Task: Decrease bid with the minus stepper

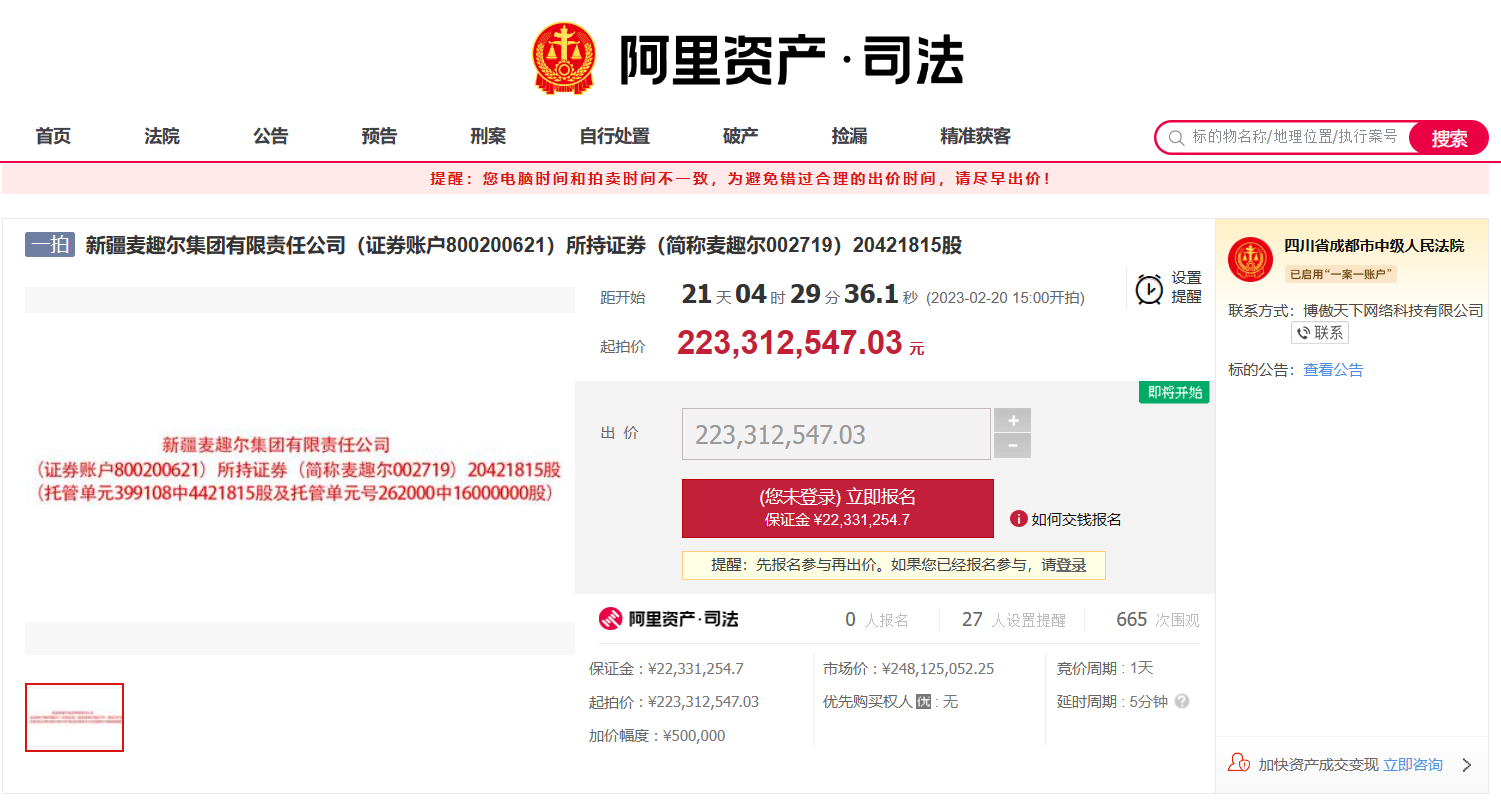Action: tap(1012, 446)
